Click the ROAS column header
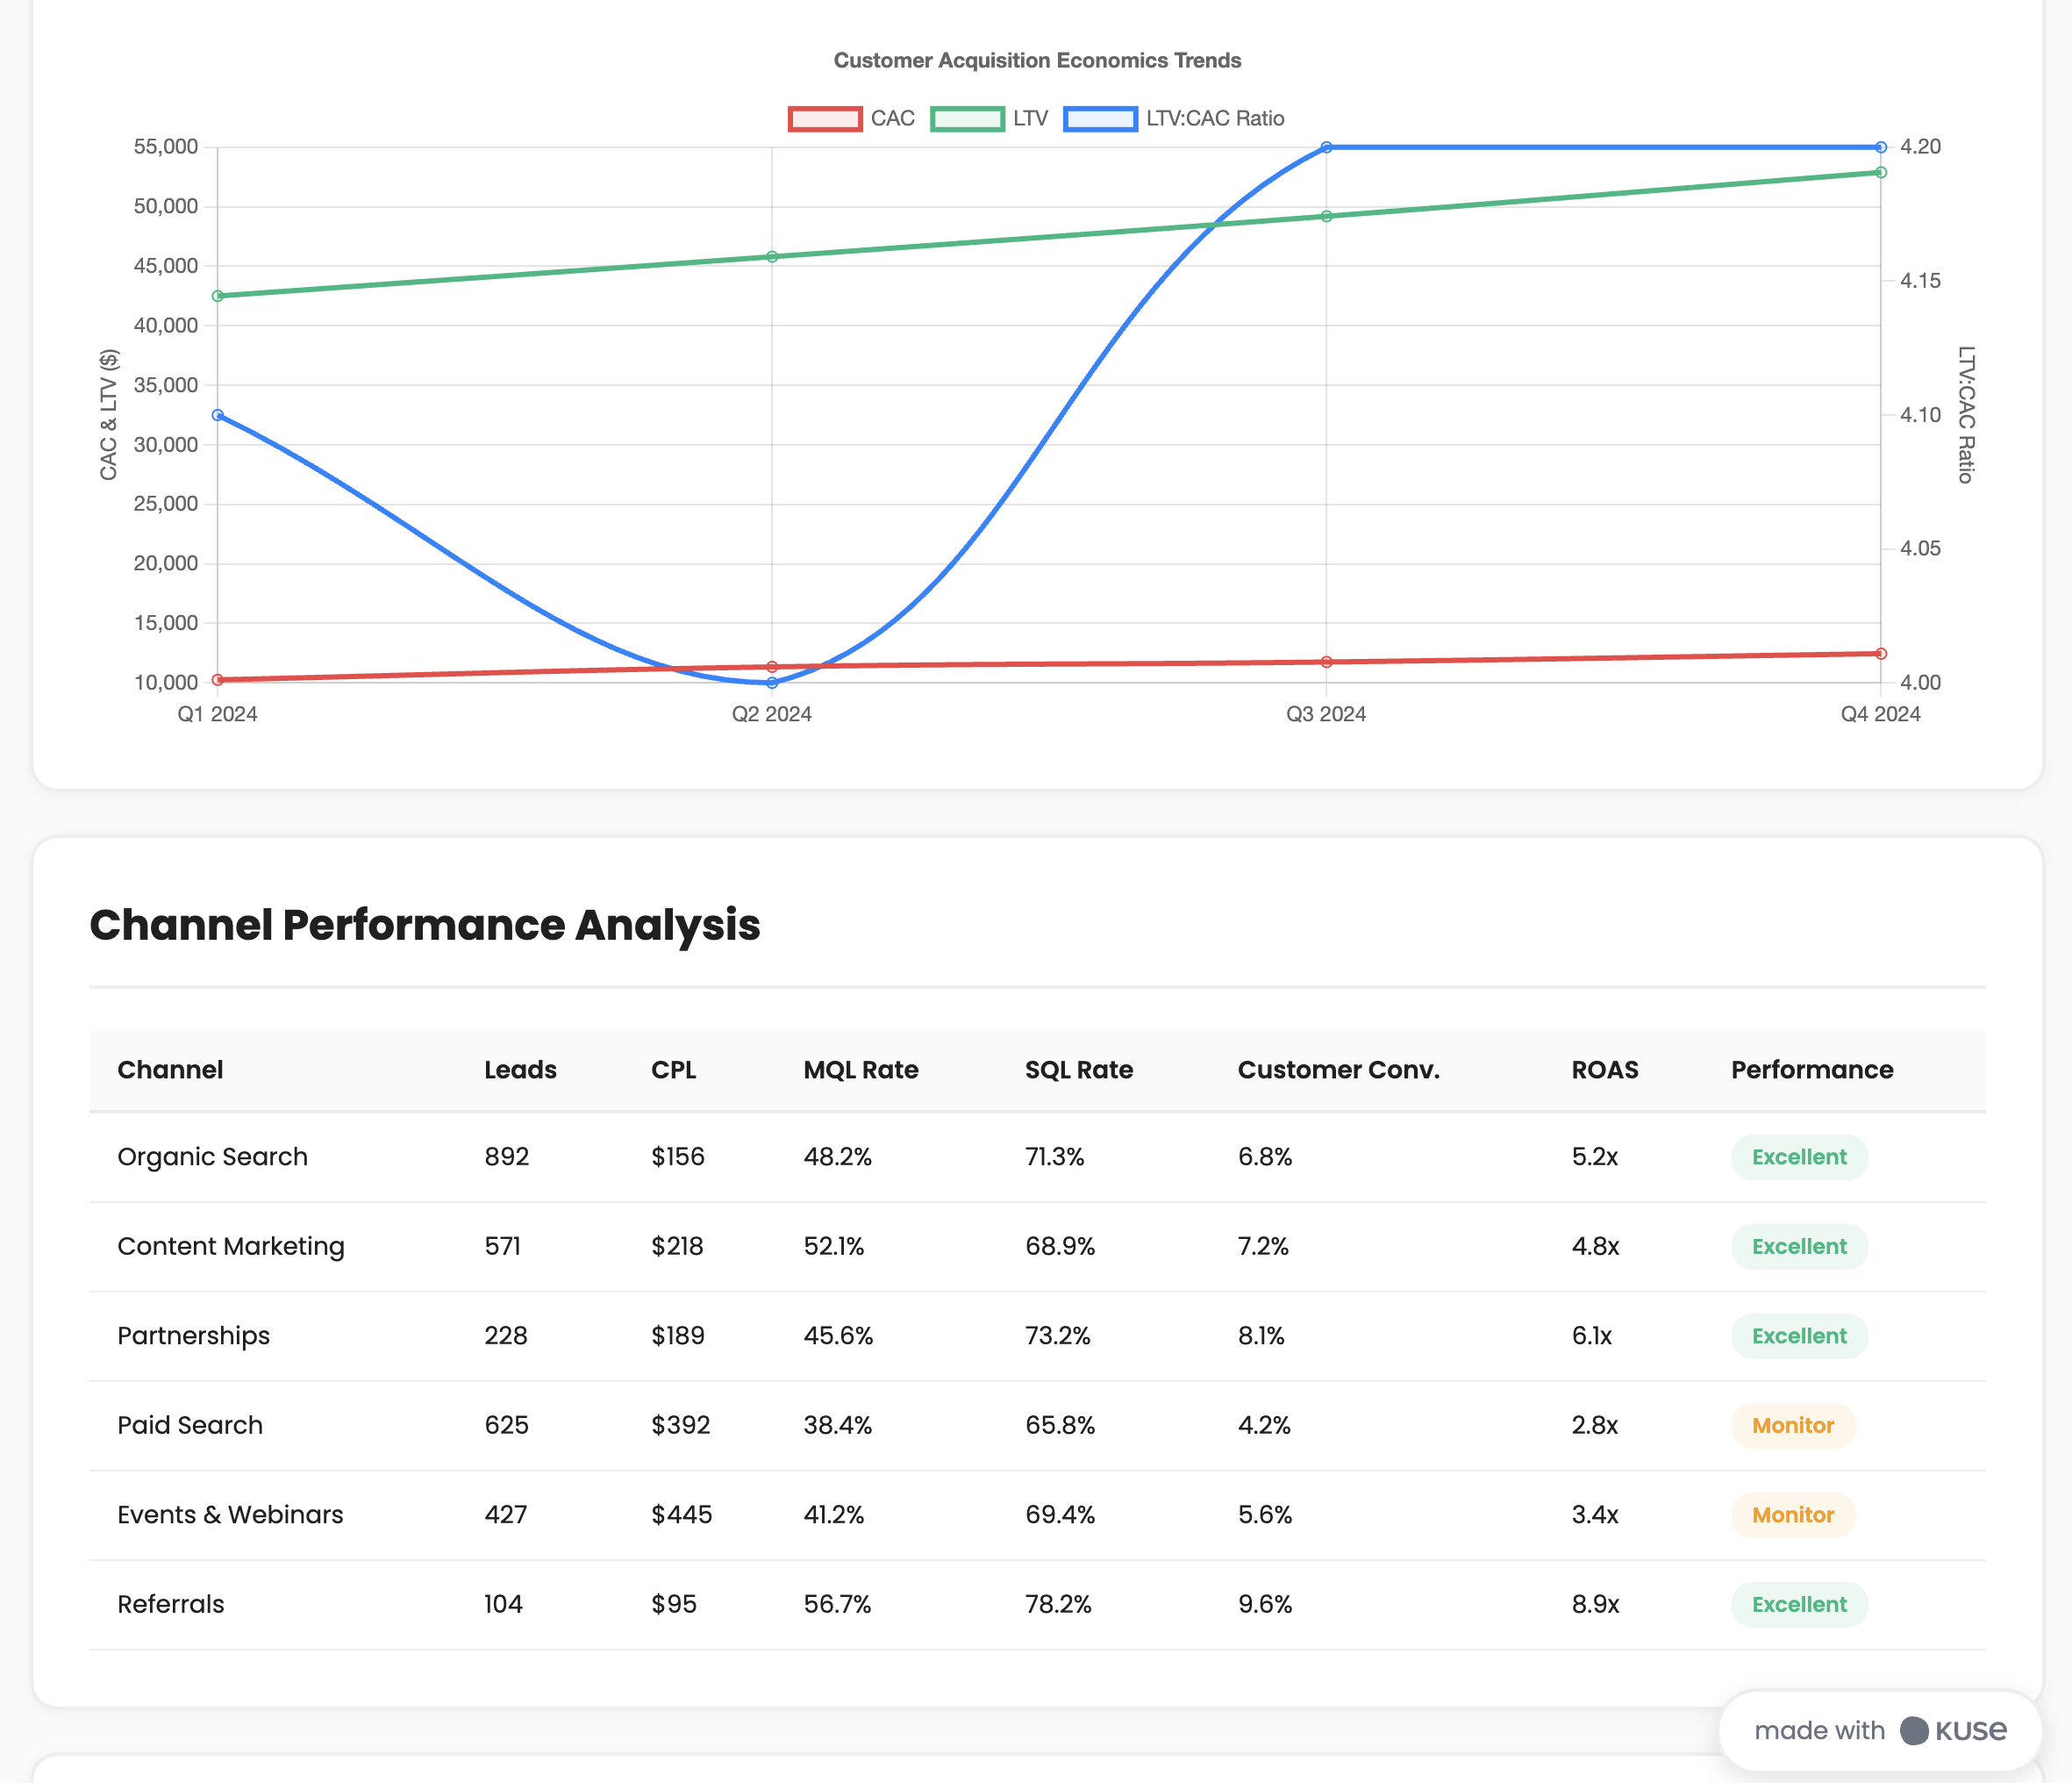 click(x=1604, y=1070)
